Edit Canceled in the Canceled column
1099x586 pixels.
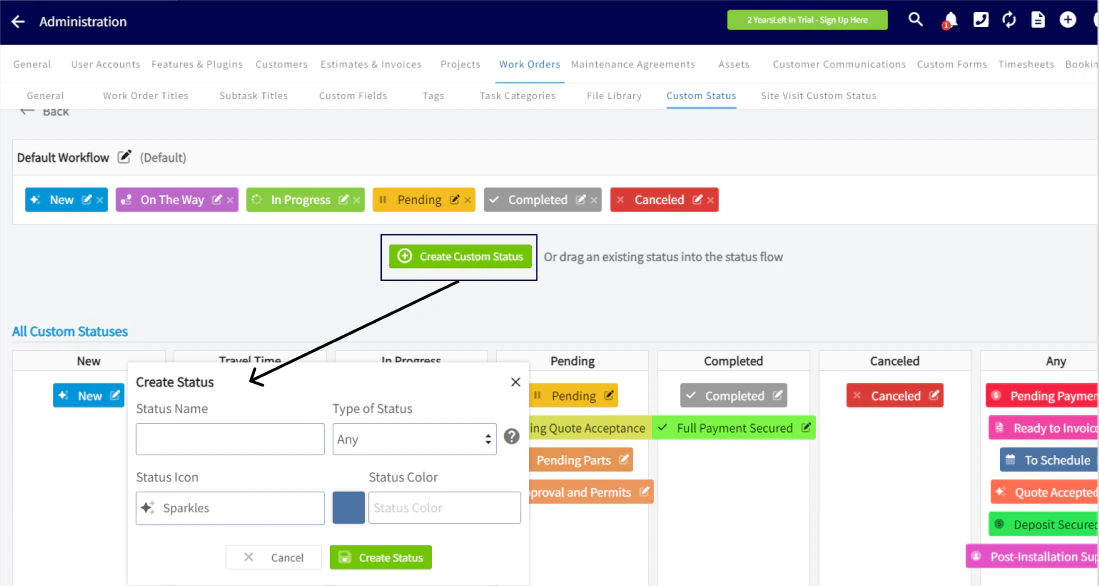point(934,395)
